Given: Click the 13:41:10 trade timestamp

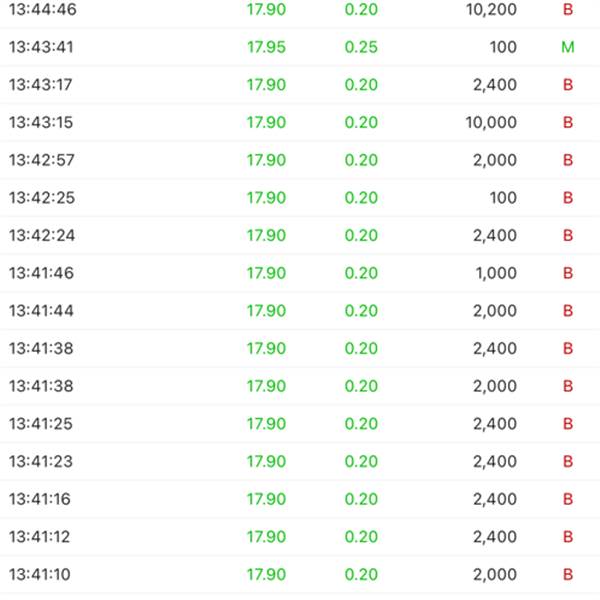Looking at the screenshot, I should tap(41, 575).
